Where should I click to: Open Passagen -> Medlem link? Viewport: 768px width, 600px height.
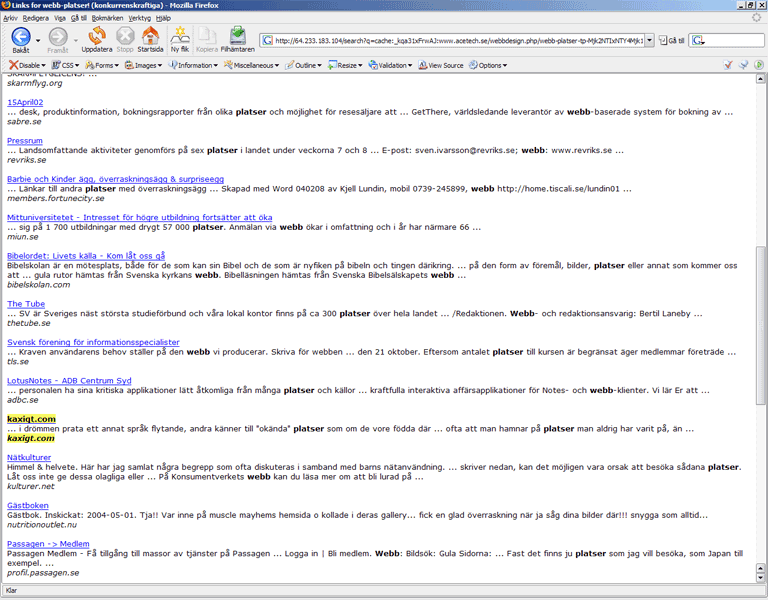point(48,544)
